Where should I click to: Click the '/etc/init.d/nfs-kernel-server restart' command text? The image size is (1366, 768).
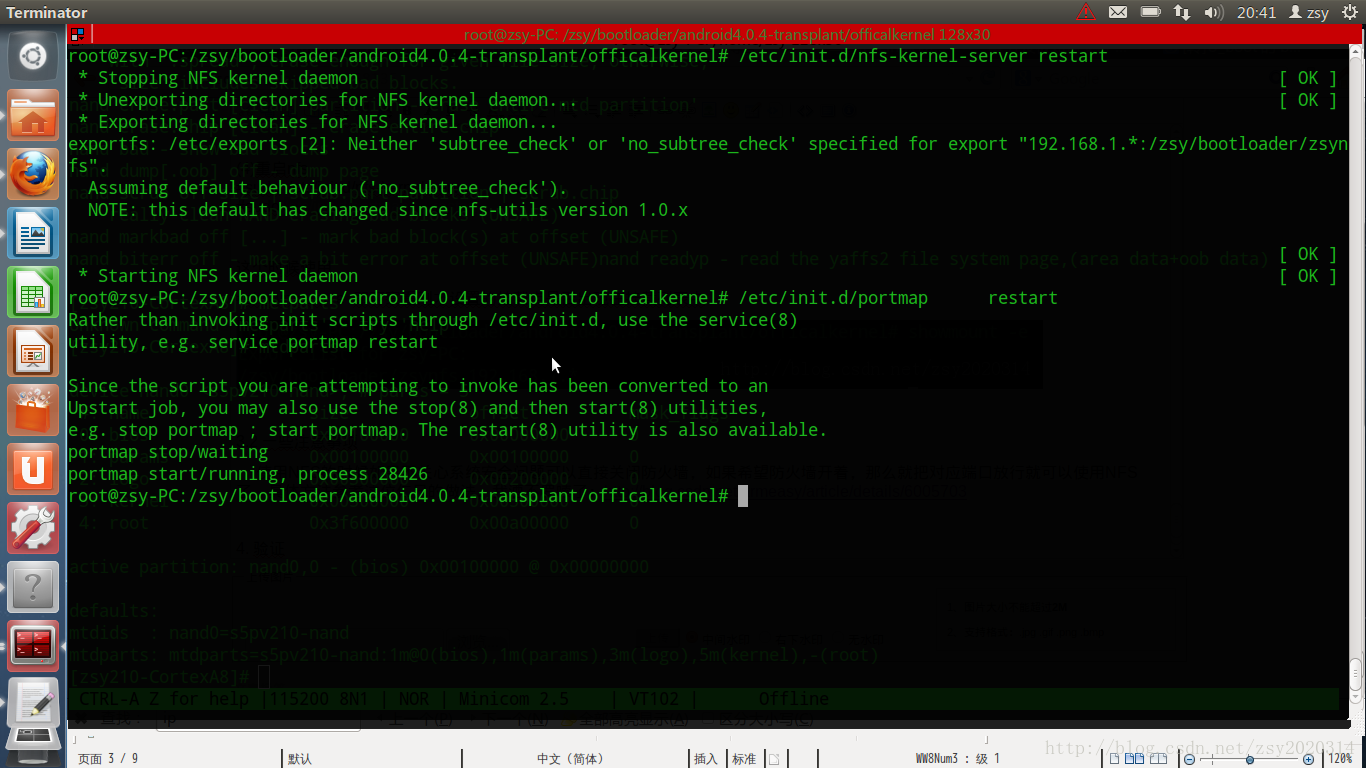[923, 56]
